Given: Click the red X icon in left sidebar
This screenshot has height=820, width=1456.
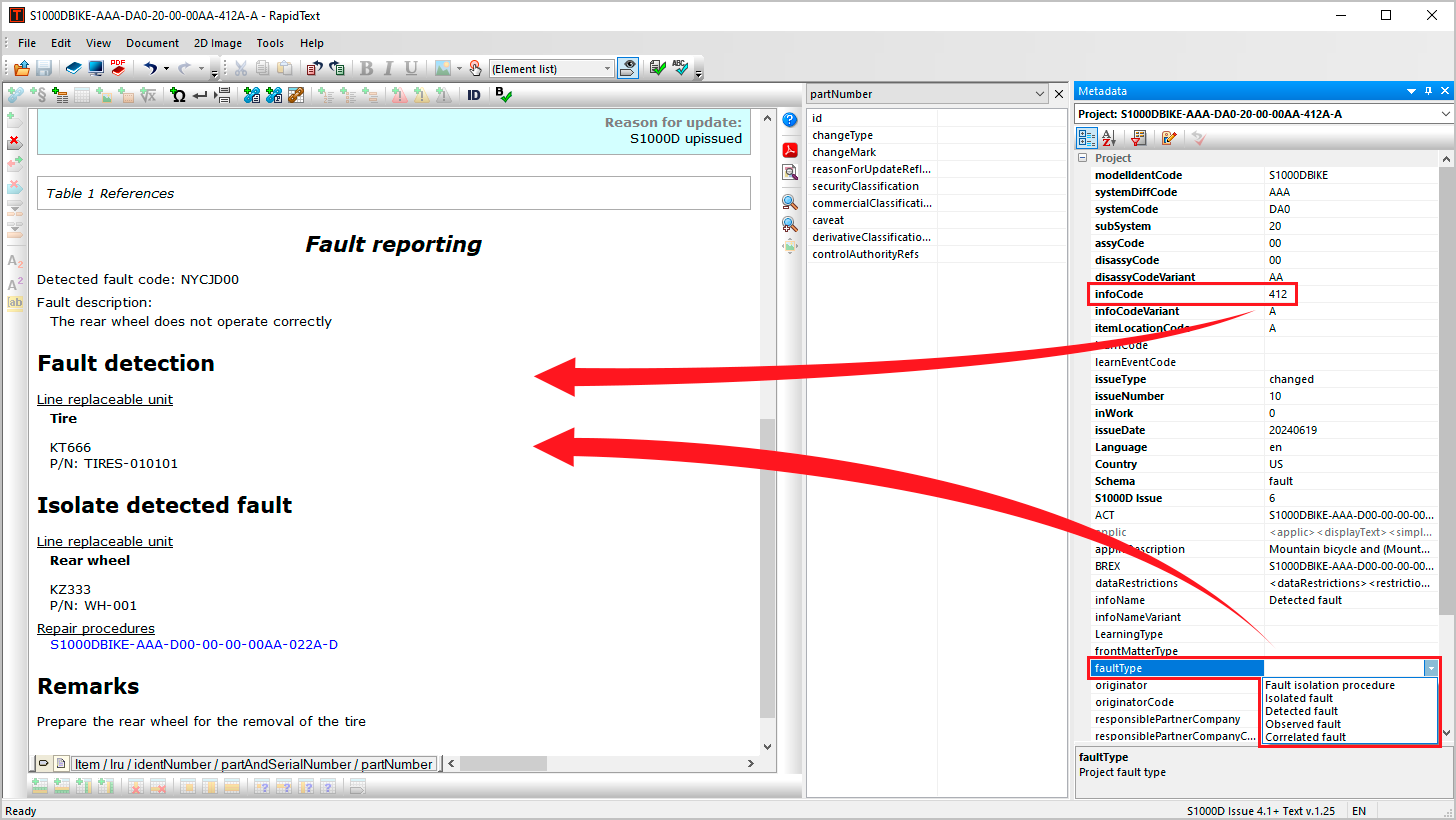Looking at the screenshot, I should [x=14, y=142].
